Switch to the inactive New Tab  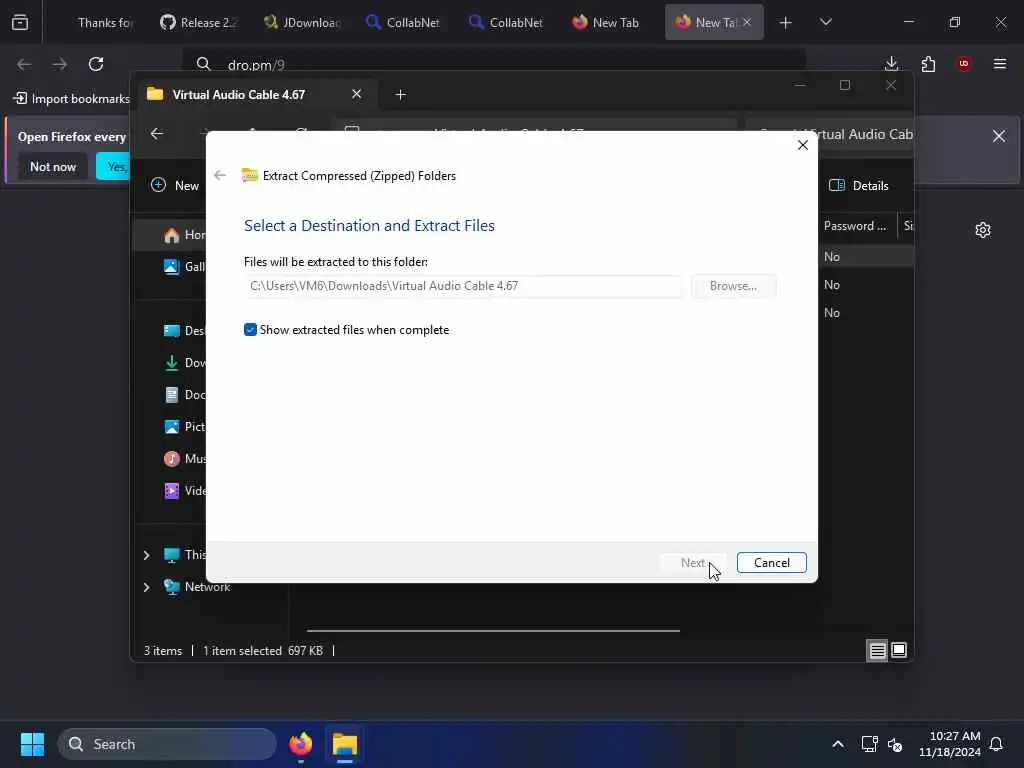coord(606,22)
